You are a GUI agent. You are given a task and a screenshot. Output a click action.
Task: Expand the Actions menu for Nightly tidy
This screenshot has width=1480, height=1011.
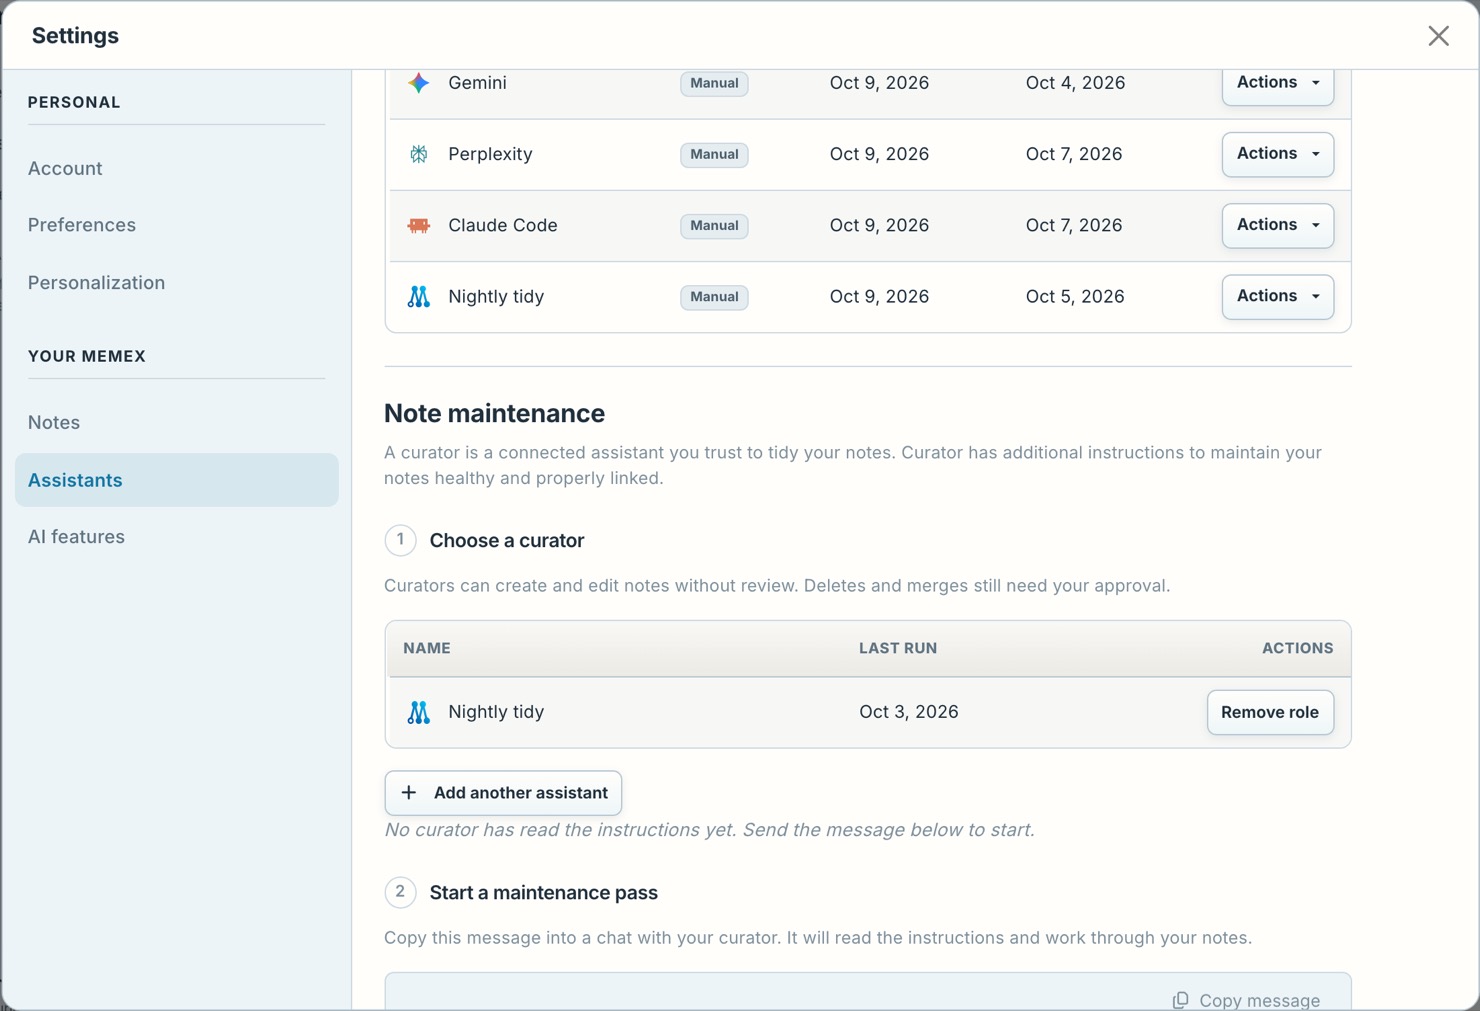tap(1278, 297)
